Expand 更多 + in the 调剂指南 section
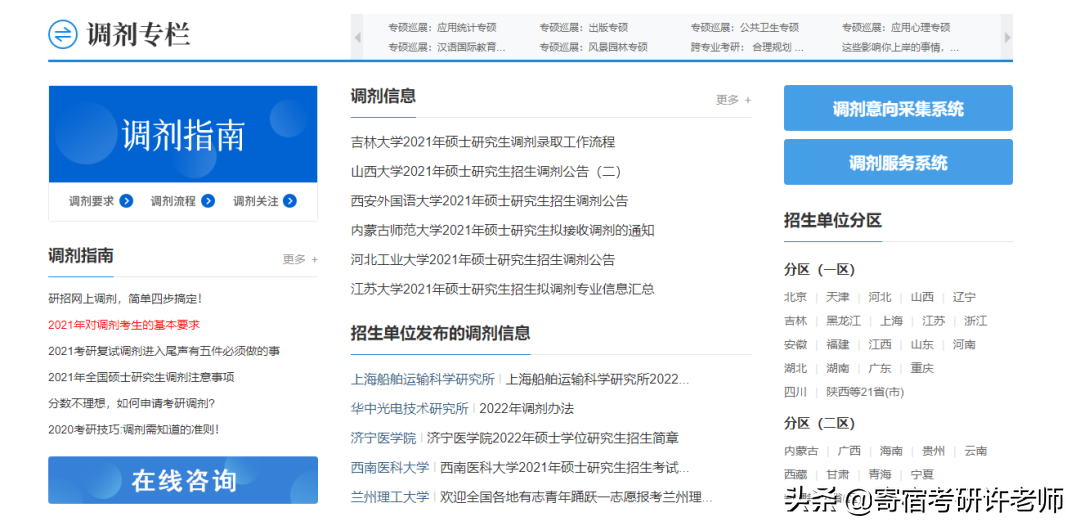The height and width of the screenshot is (530, 1080). [x=300, y=259]
